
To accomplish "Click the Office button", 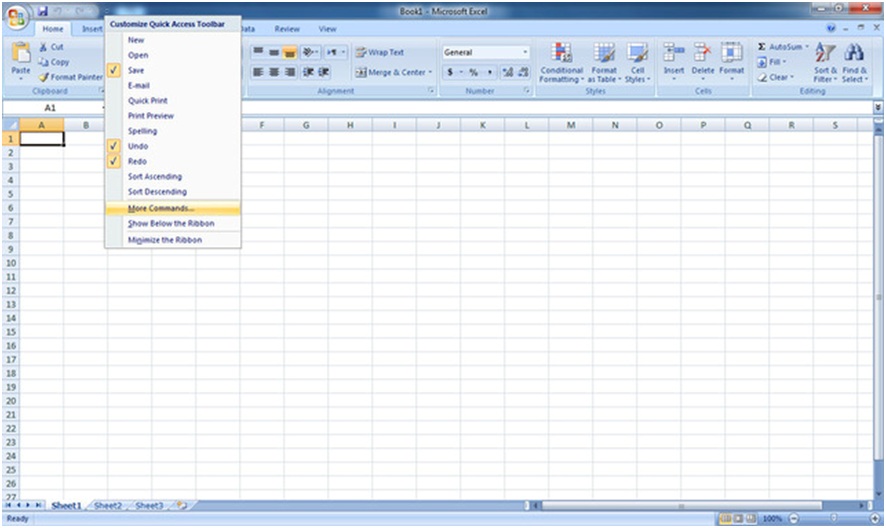I will coord(16,17).
